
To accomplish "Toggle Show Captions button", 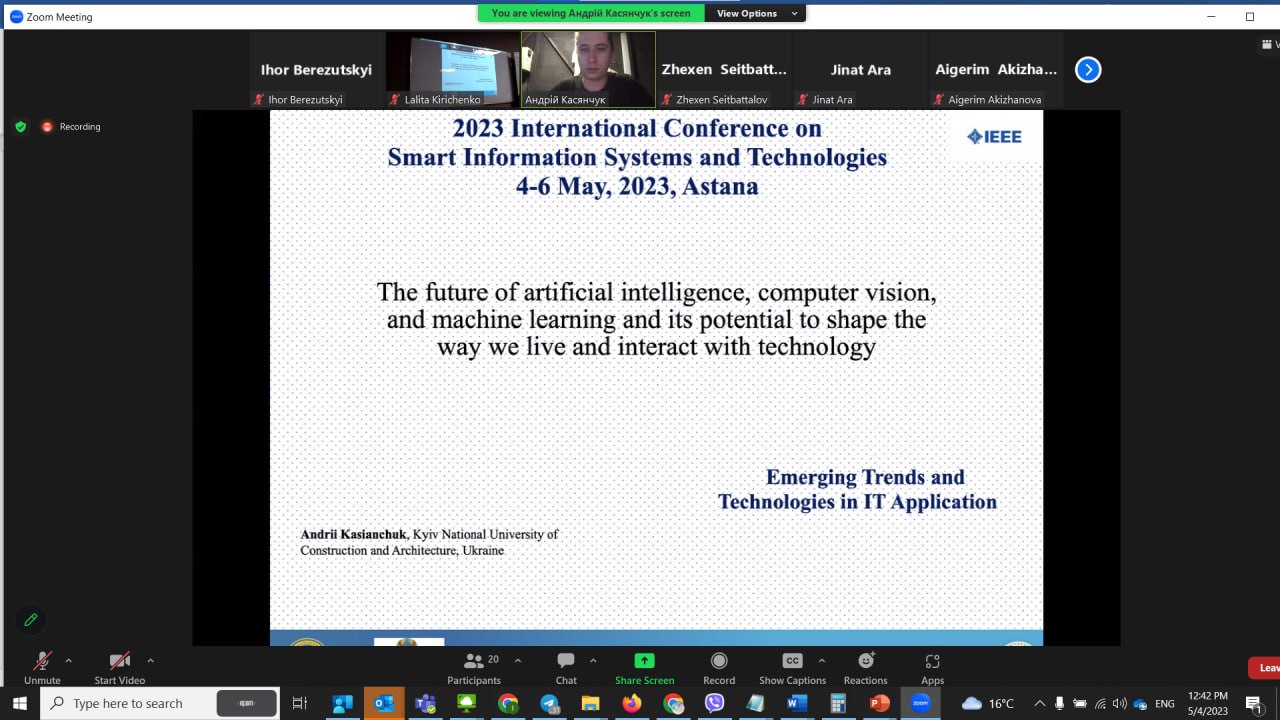I will point(792,667).
